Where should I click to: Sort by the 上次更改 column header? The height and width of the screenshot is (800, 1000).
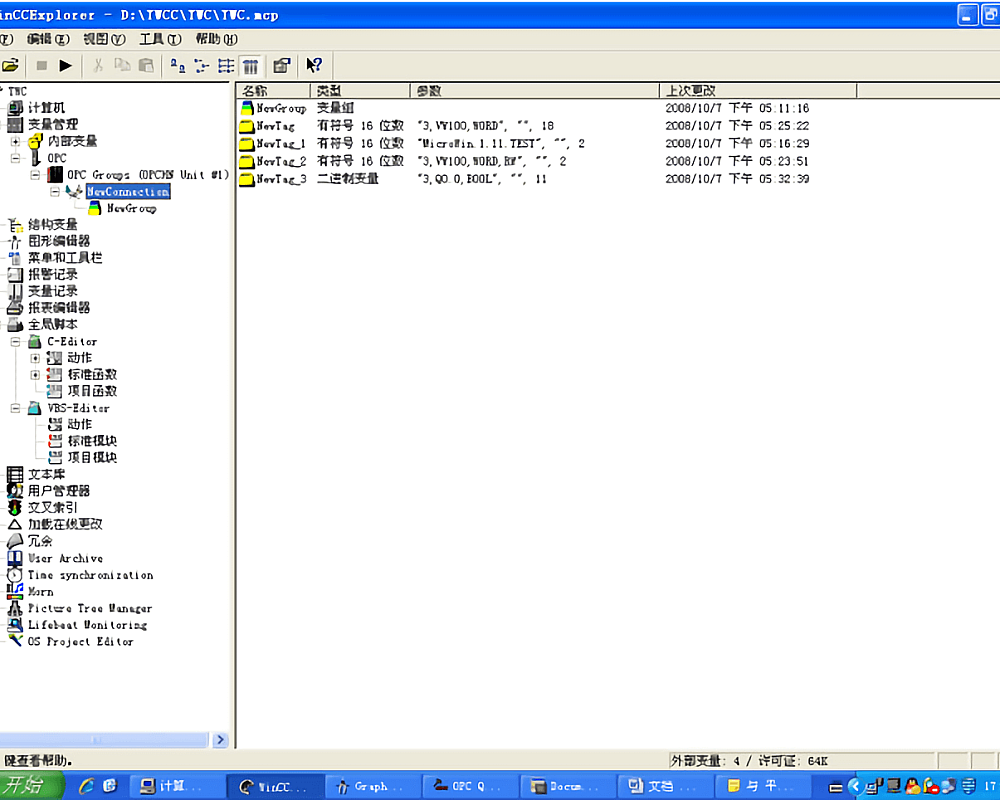[x=757, y=91]
